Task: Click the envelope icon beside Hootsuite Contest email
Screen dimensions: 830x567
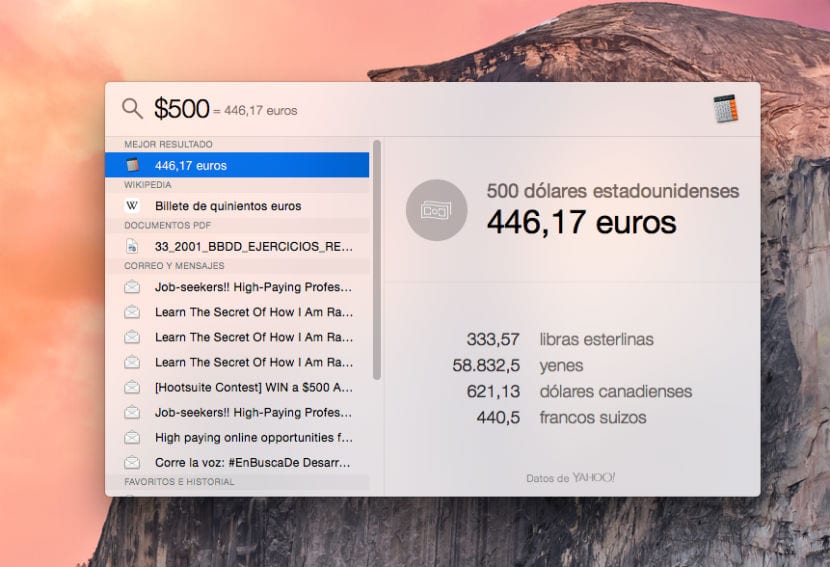Action: pos(132,387)
